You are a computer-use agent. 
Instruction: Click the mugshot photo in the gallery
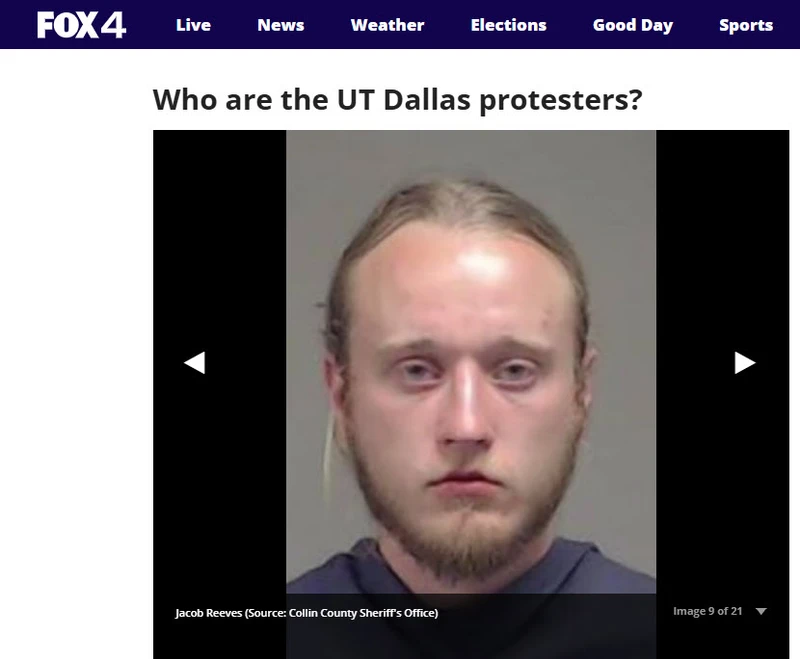471,362
